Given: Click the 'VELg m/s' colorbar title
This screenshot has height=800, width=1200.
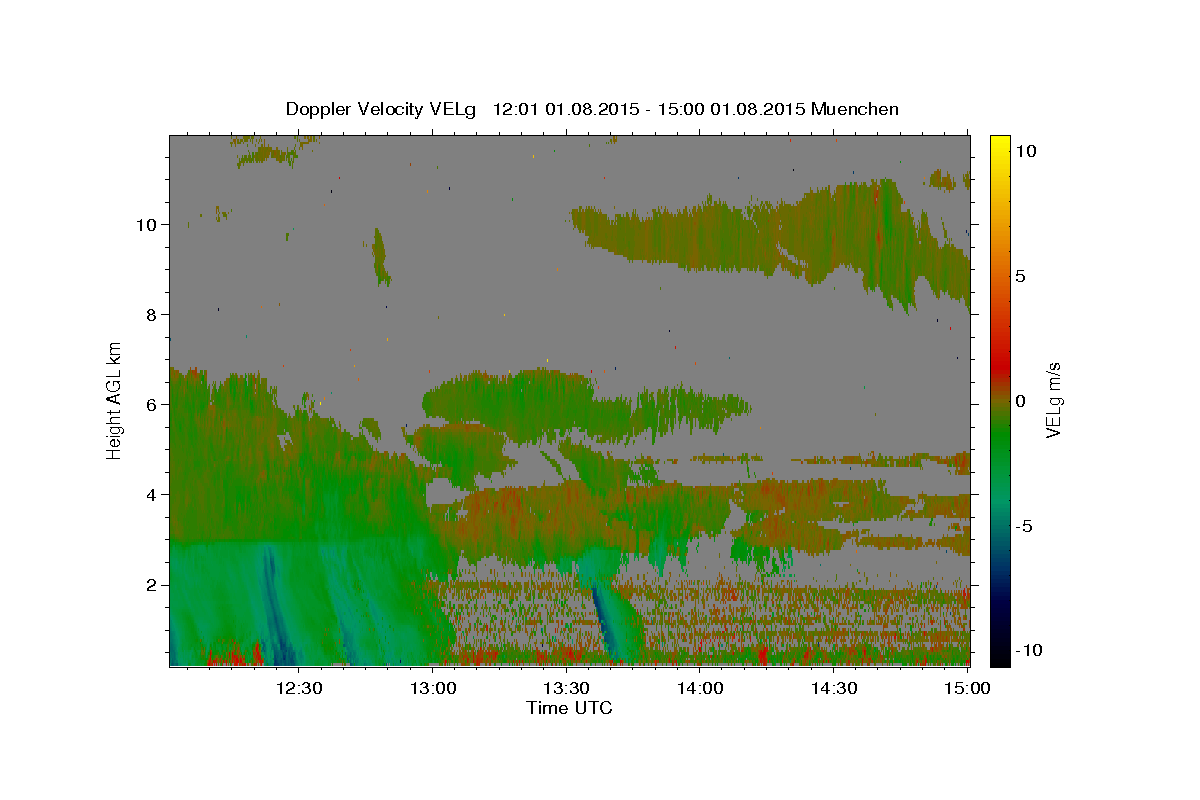Looking at the screenshot, I should (x=1055, y=400).
